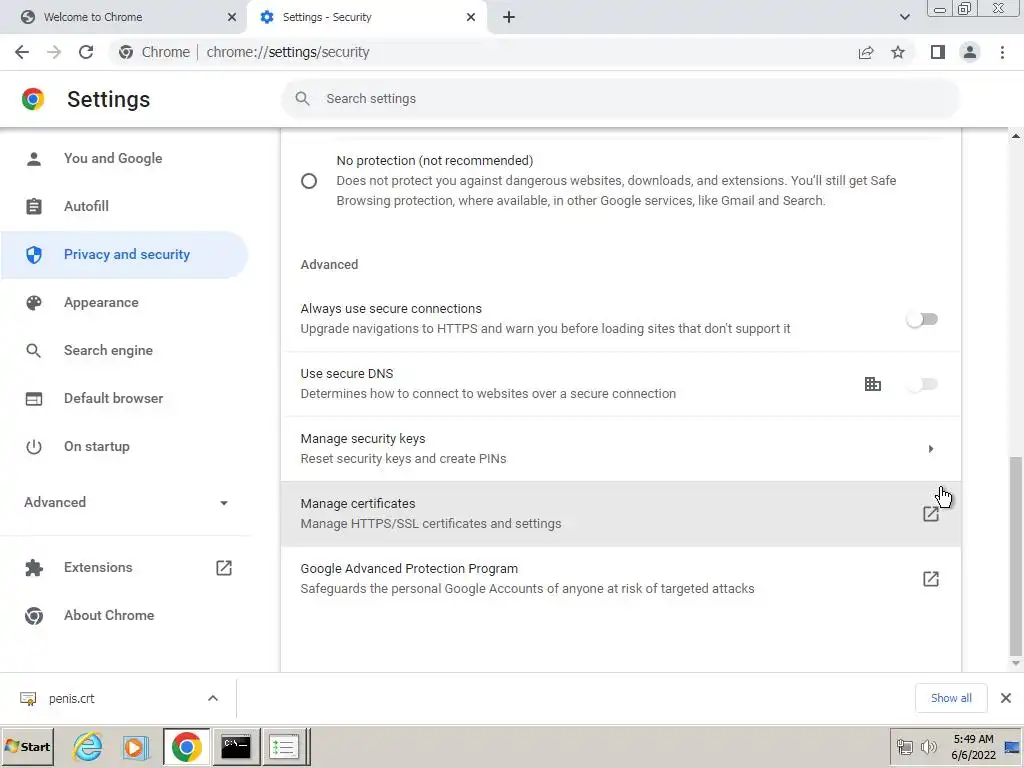The image size is (1024, 768).
Task: Switch to Welcome to Chrome tab
Action: coord(124,17)
